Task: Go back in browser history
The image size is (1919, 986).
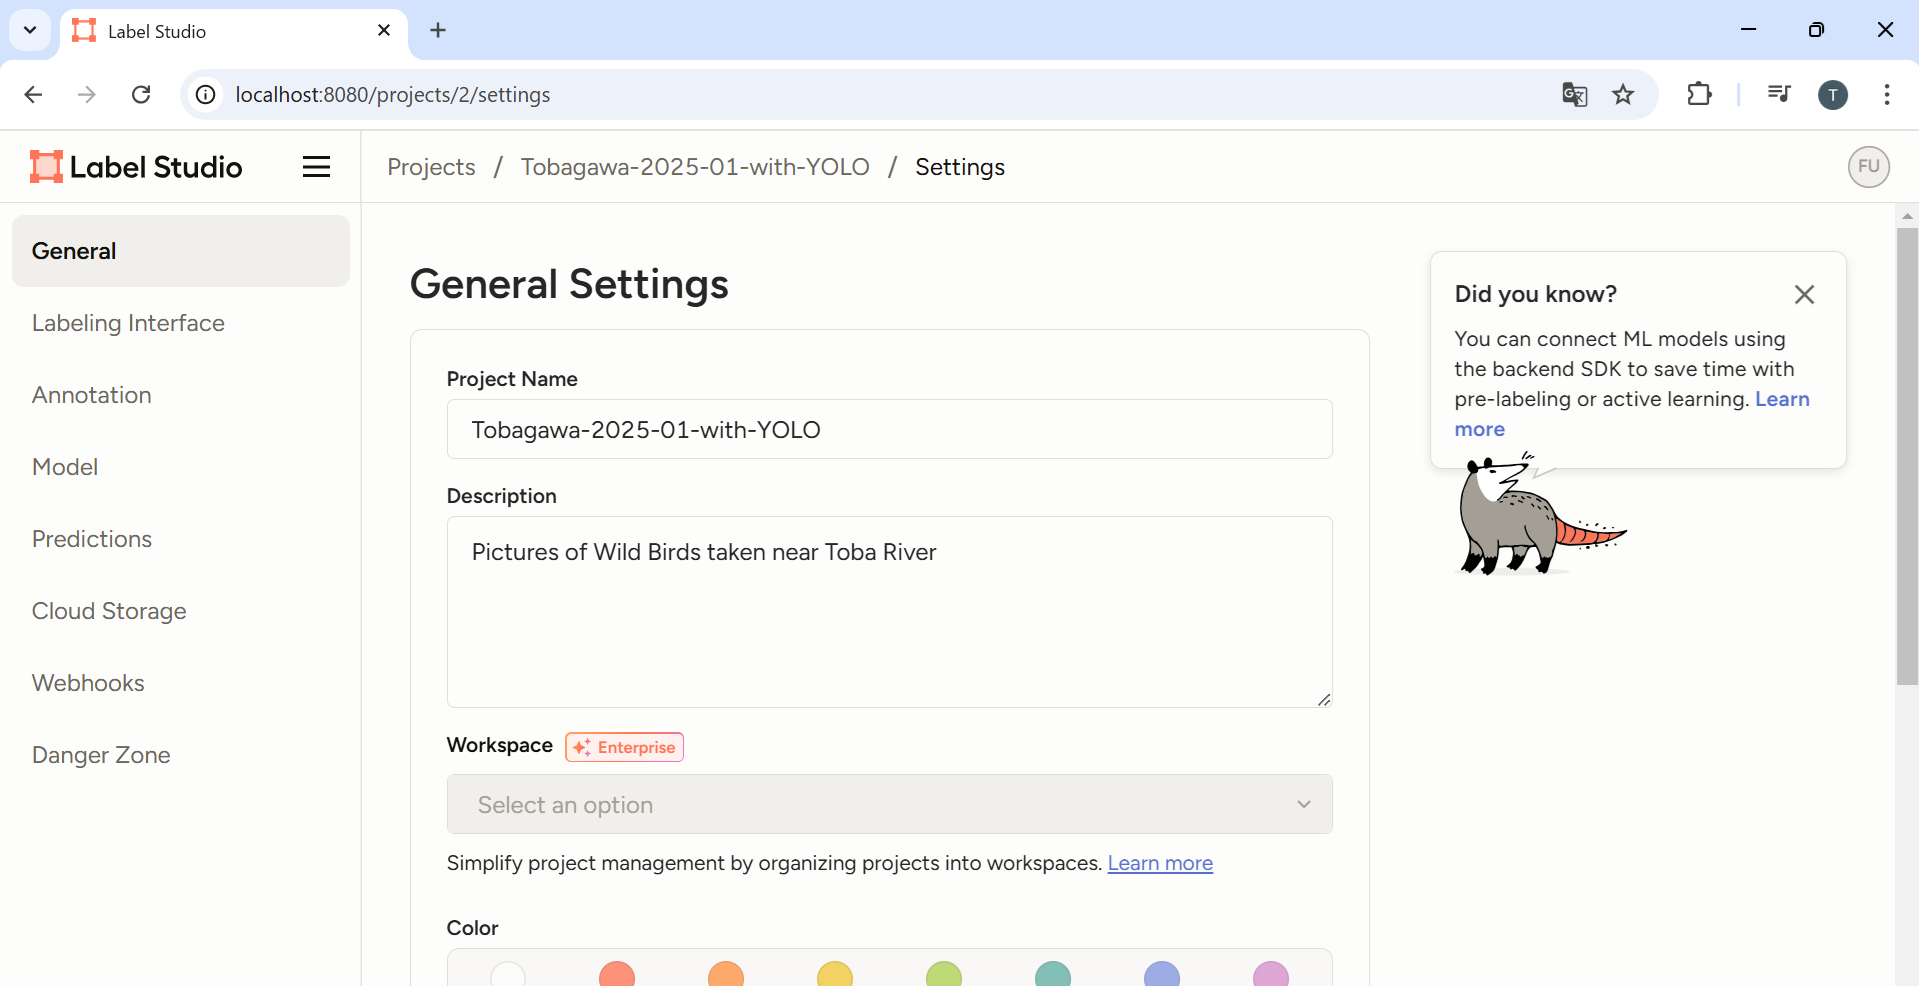Action: coord(33,94)
